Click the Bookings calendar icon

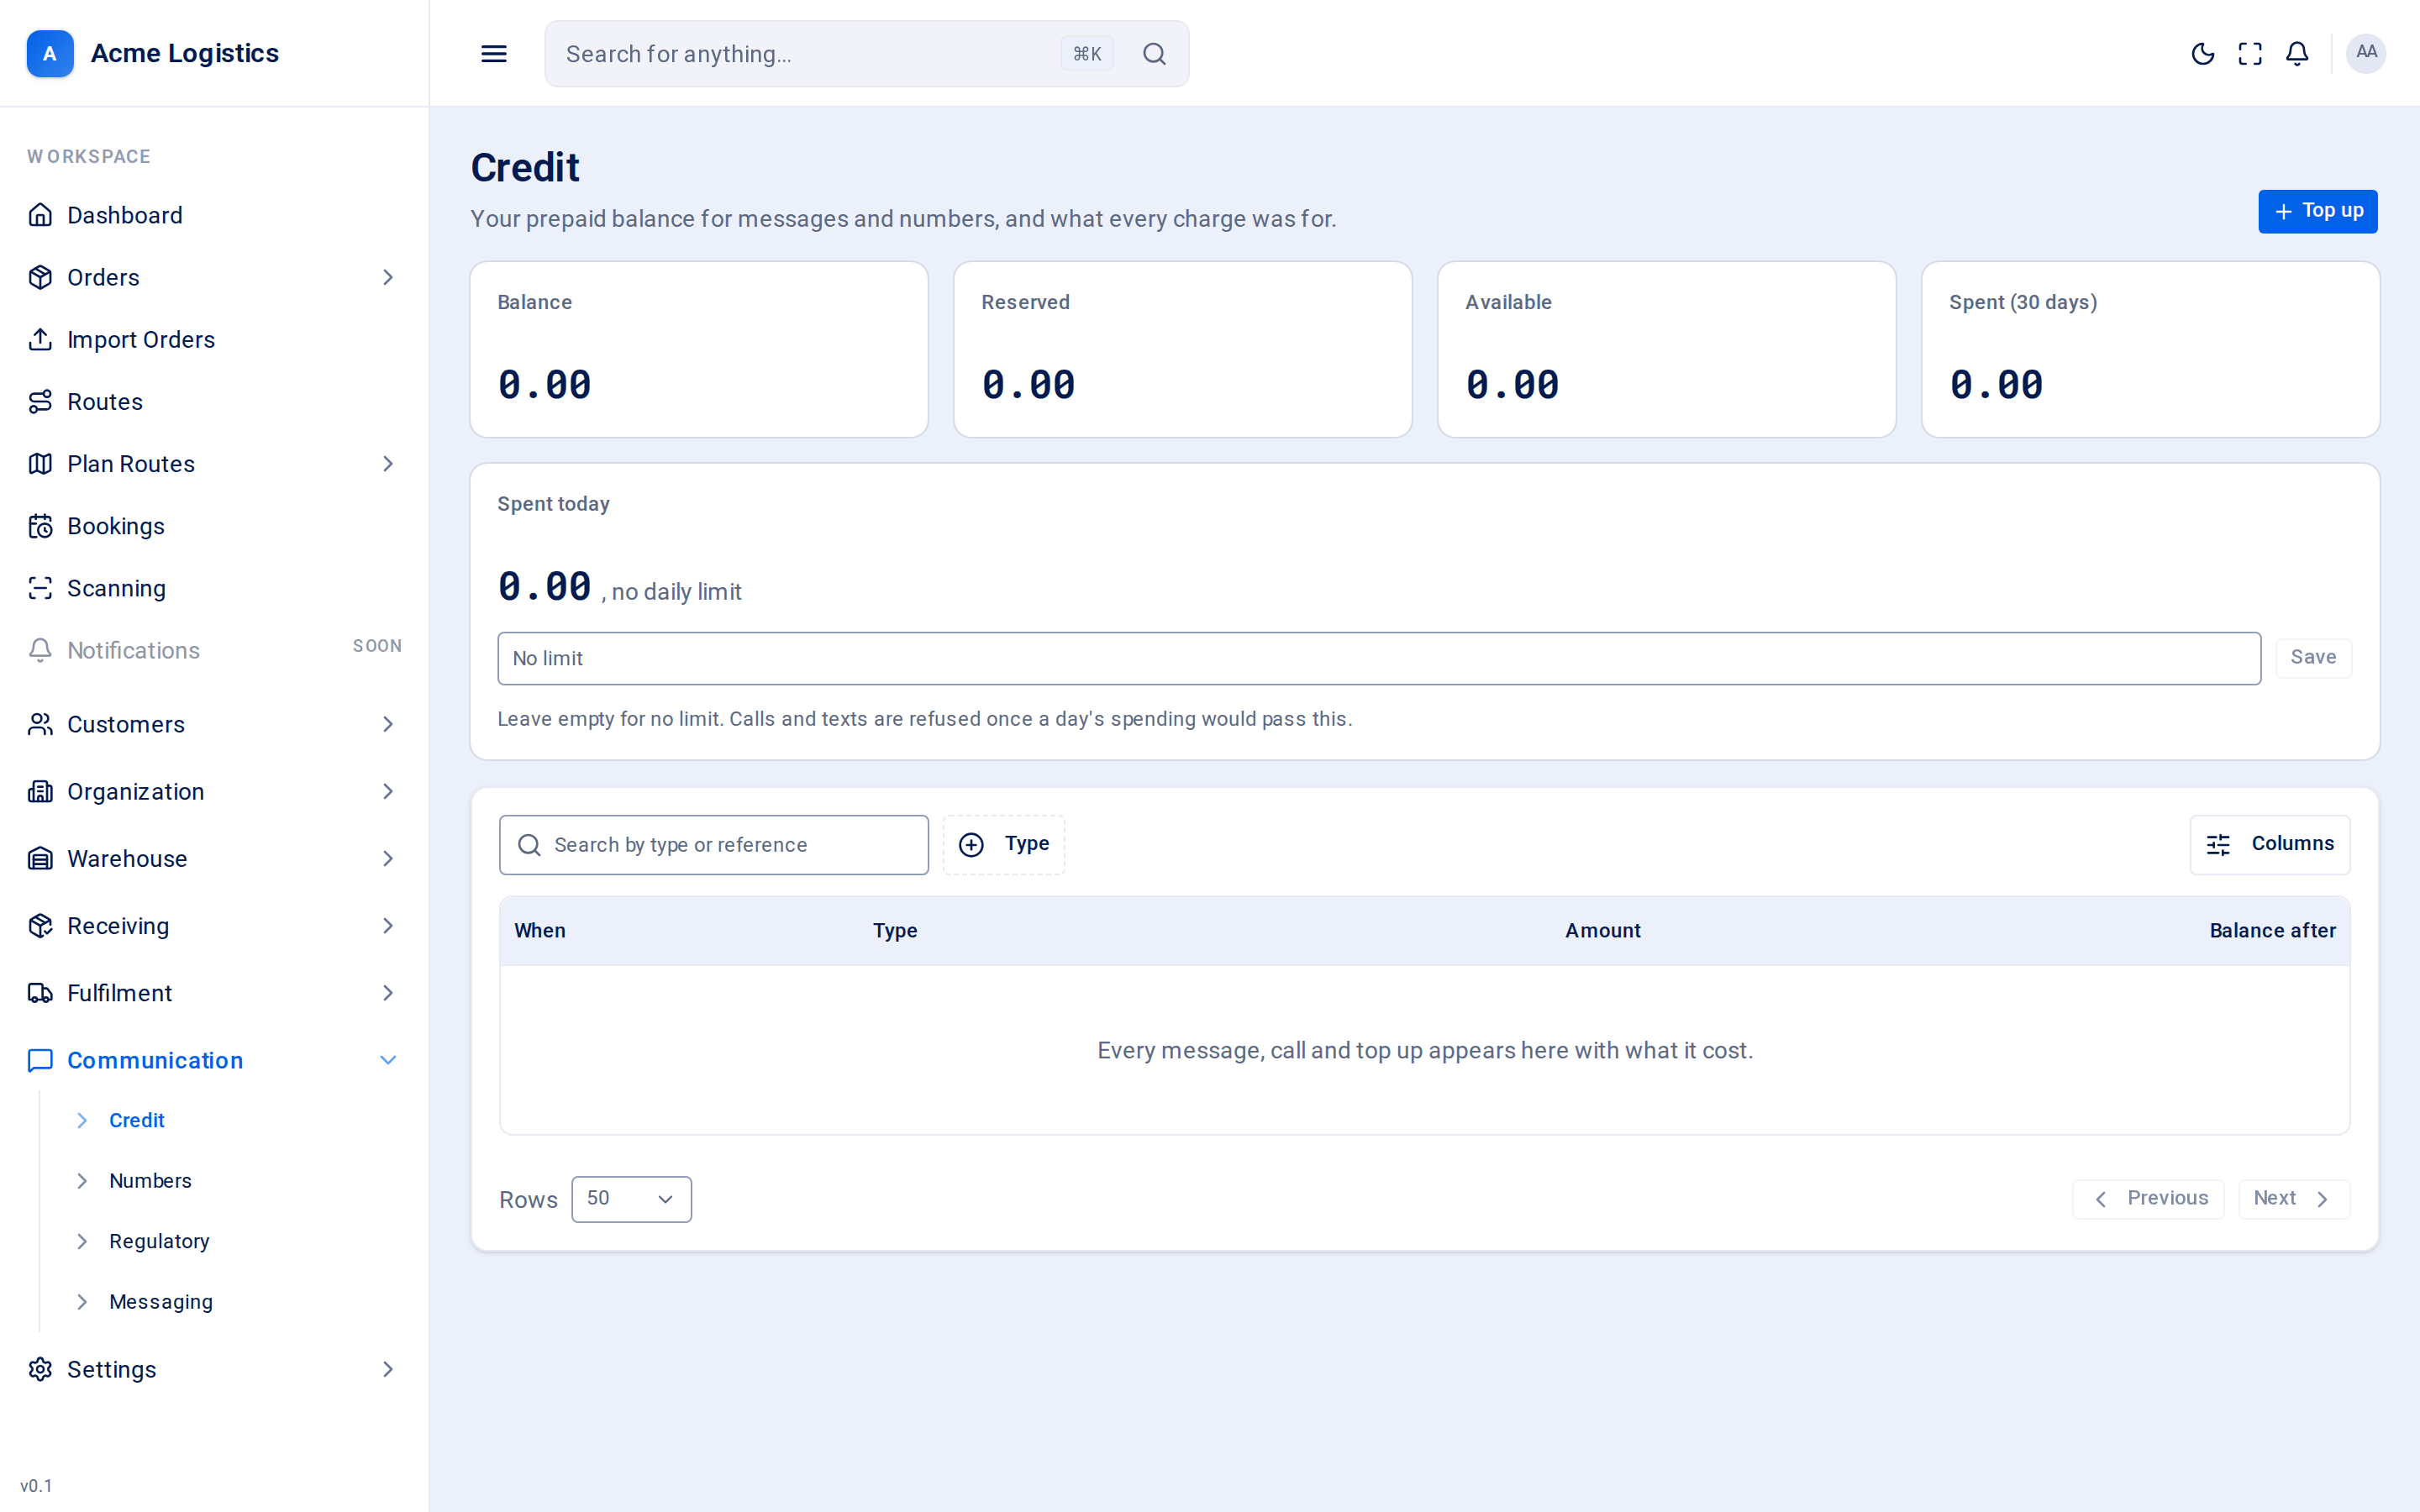point(40,526)
